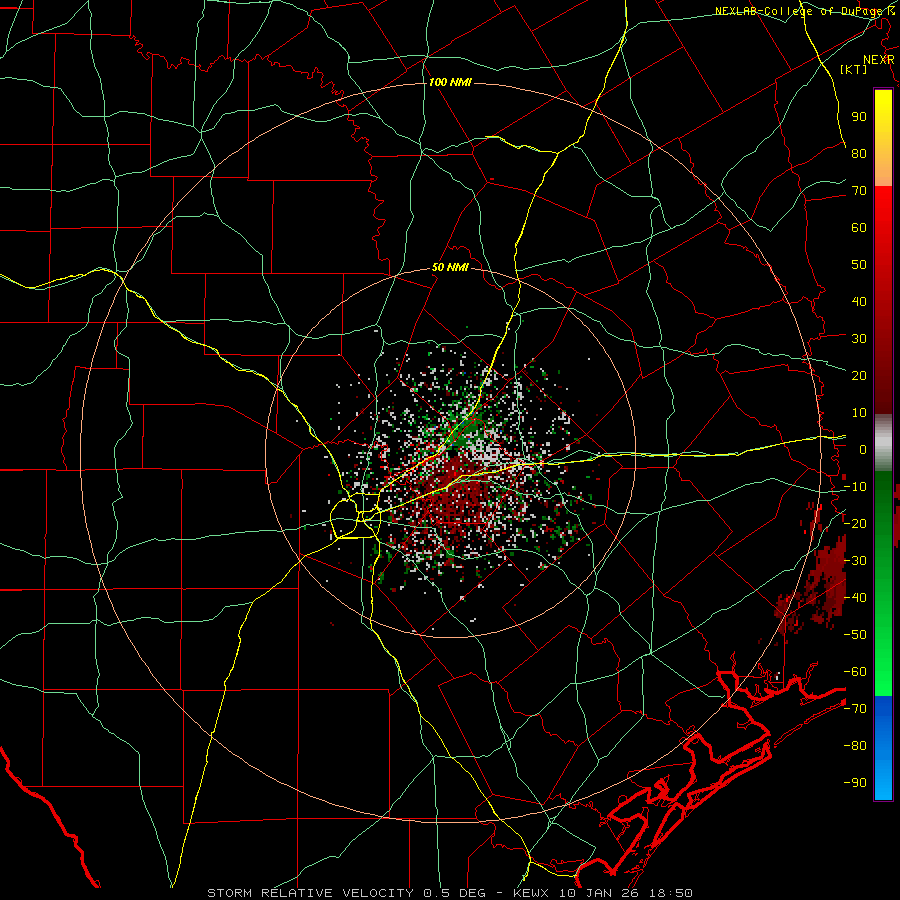Select the gray near-zero segment of color bar
This screenshot has height=900, width=900.
click(x=883, y=443)
